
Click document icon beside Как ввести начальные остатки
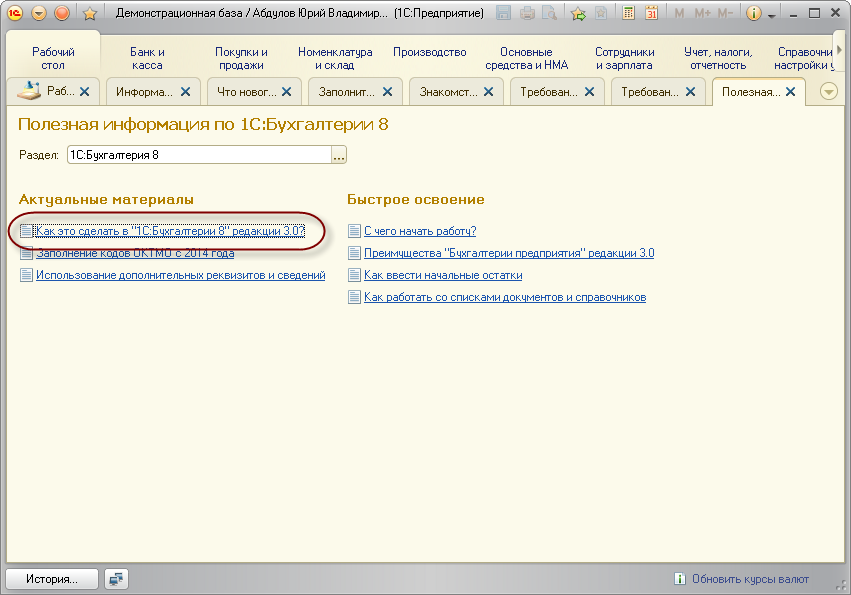[x=354, y=275]
